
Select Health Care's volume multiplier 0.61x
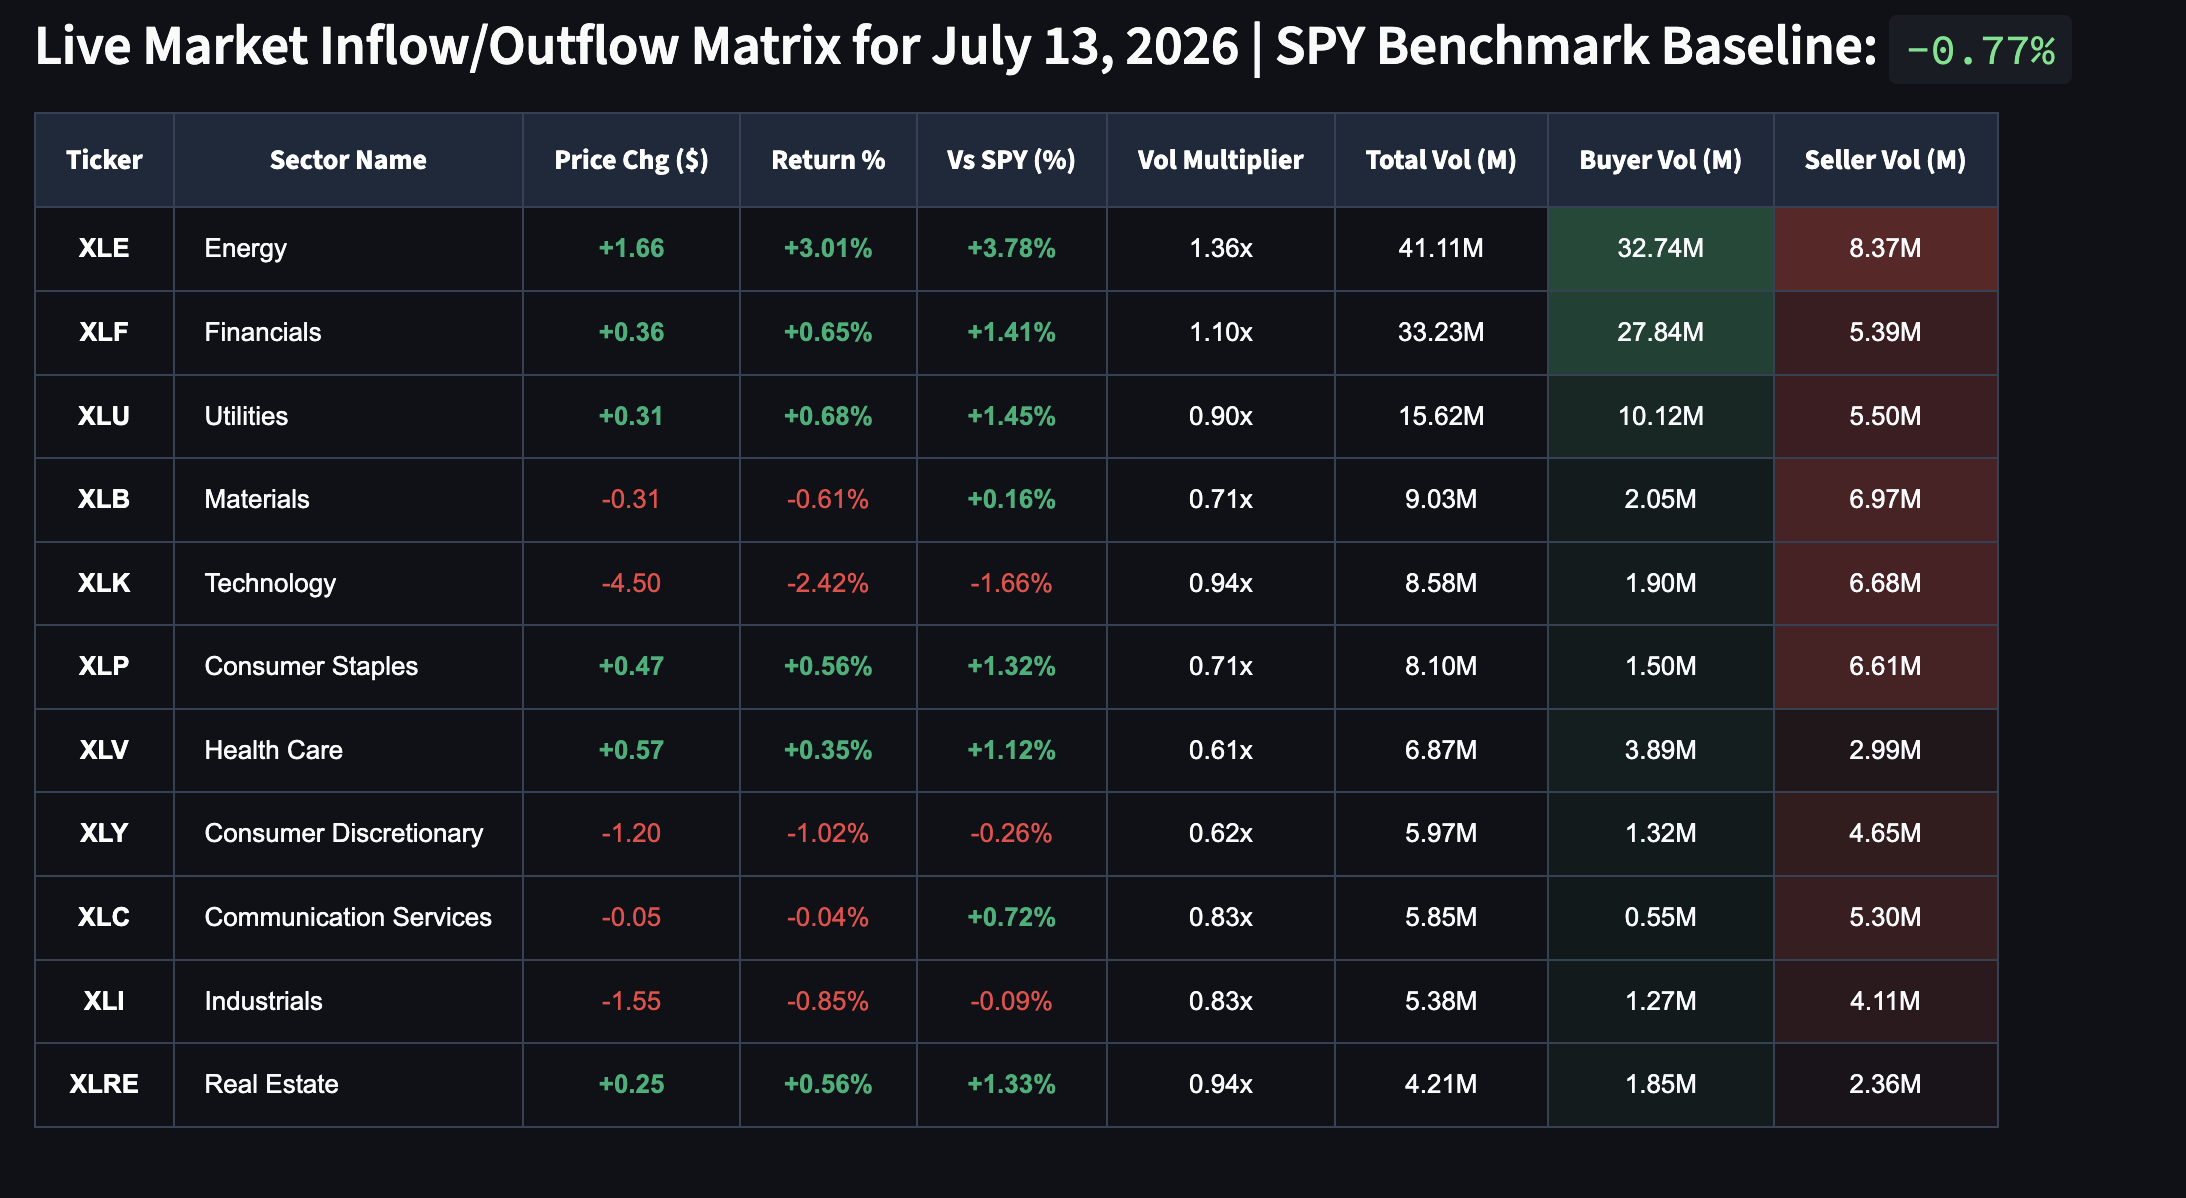pyautogui.click(x=1221, y=750)
